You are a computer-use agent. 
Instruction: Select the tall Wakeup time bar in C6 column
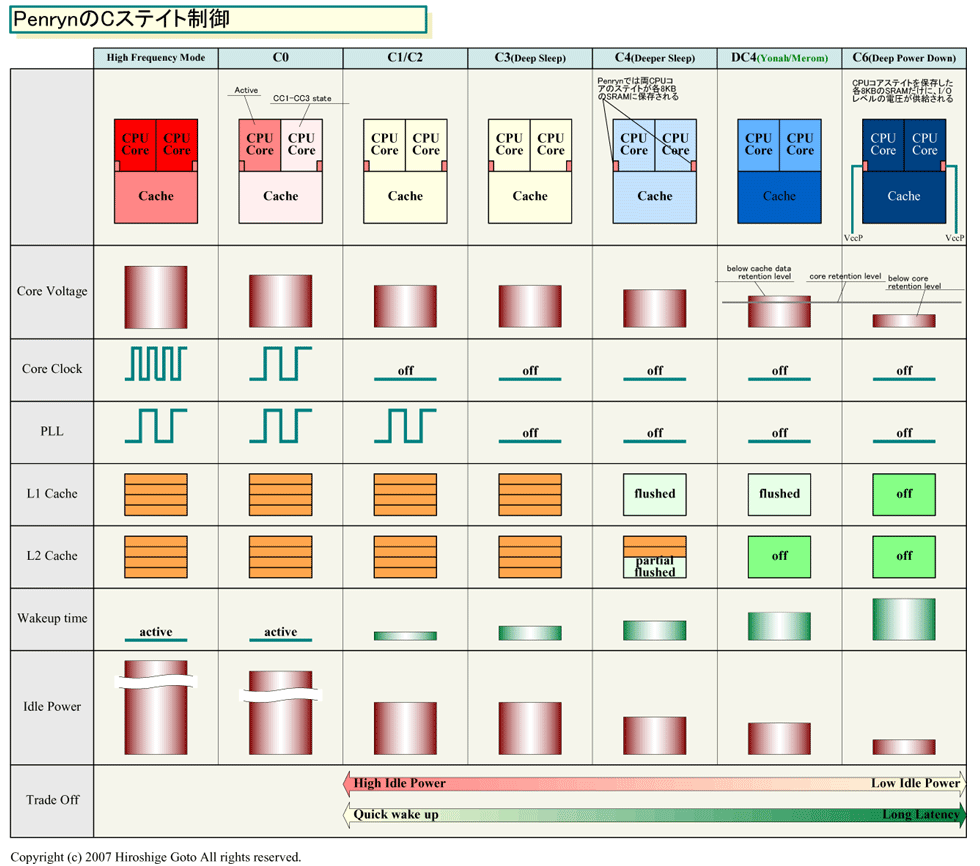(x=904, y=620)
